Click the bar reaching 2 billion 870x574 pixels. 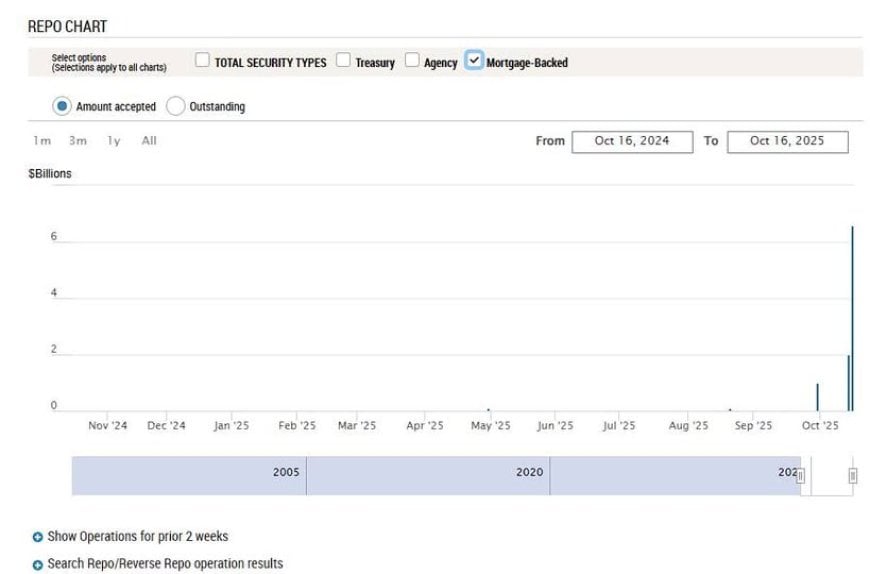[x=848, y=383]
